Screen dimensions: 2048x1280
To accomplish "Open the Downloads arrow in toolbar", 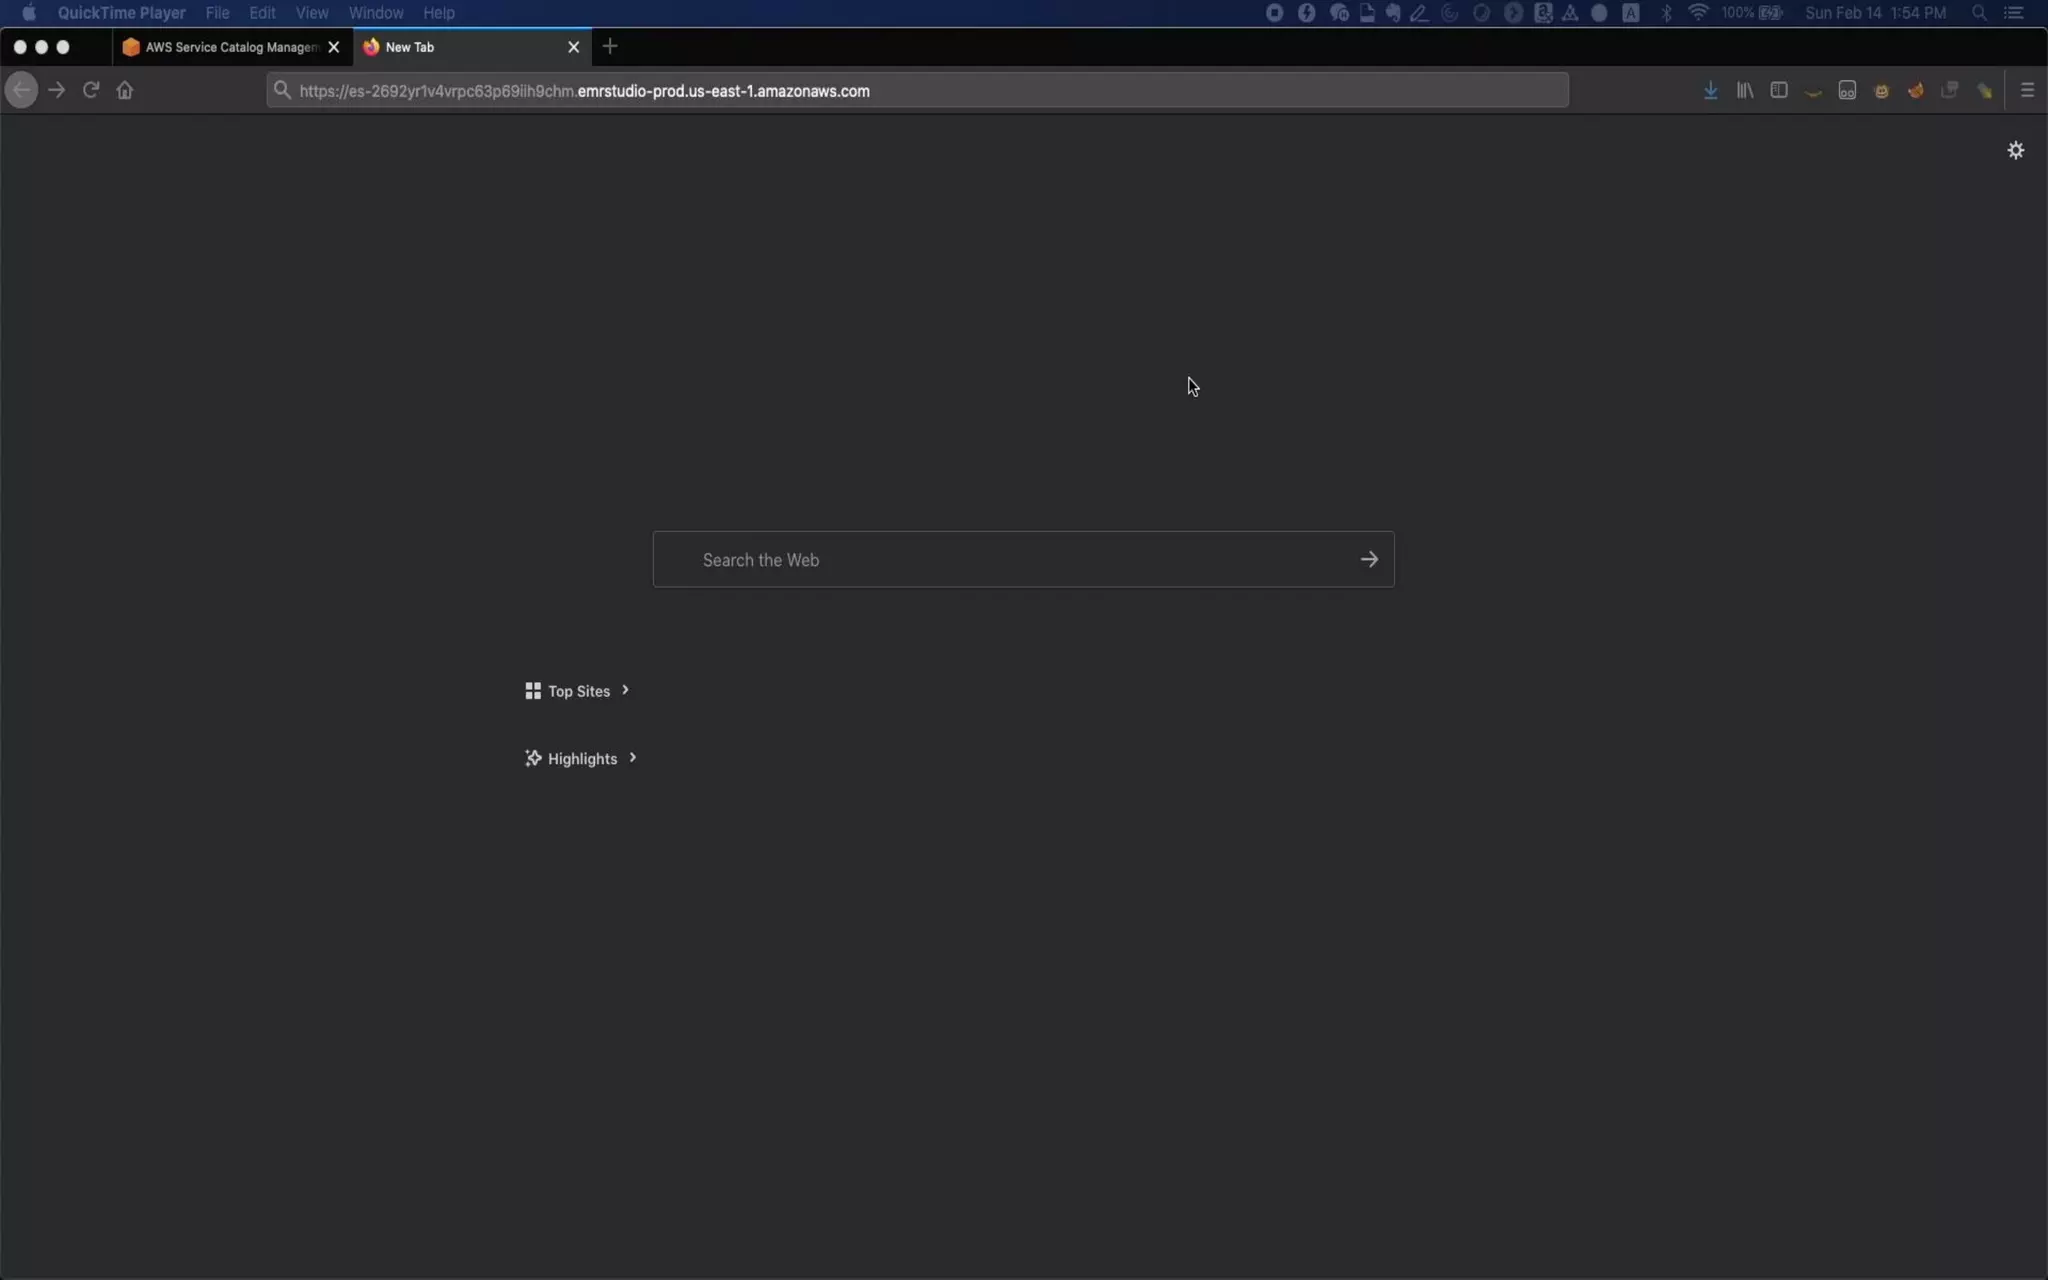I will 1710,90.
